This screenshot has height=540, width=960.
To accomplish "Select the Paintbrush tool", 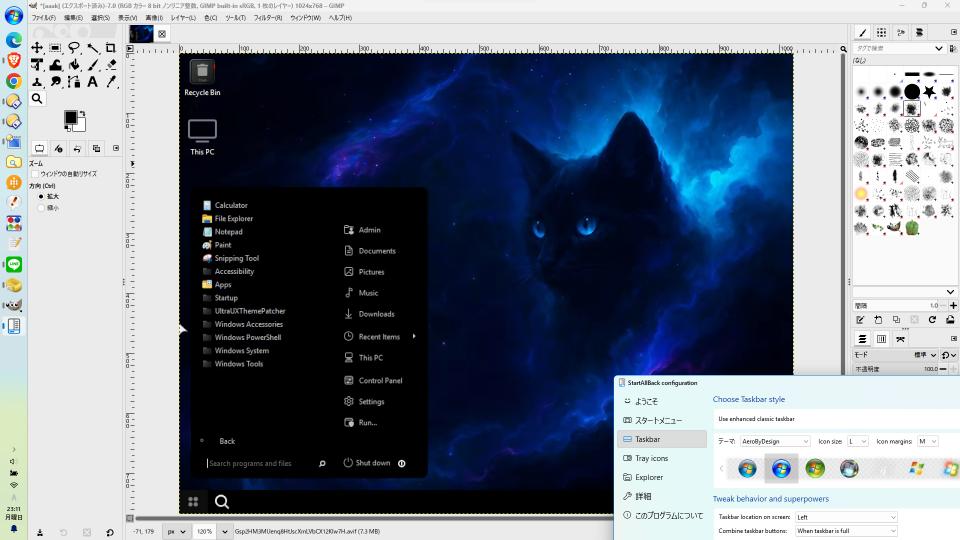I will tap(92, 64).
